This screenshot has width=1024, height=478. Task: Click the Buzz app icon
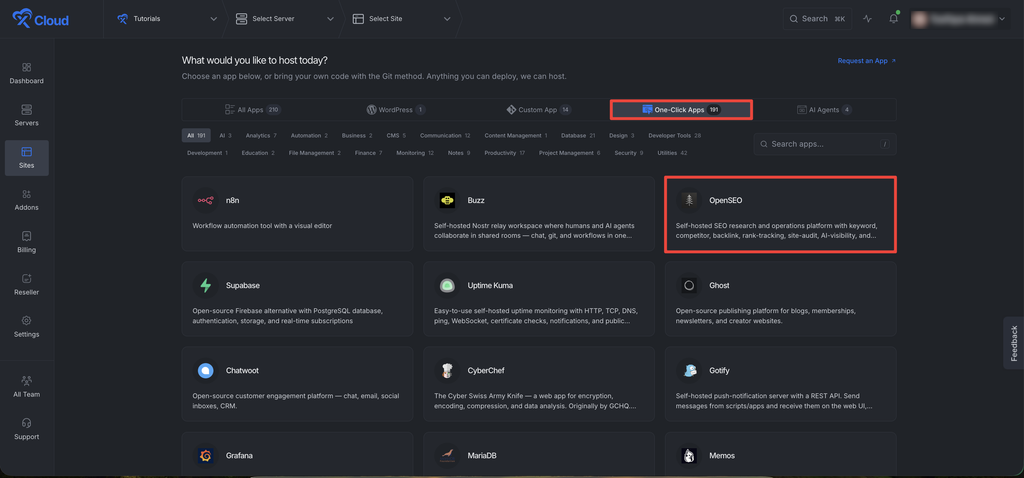447,200
